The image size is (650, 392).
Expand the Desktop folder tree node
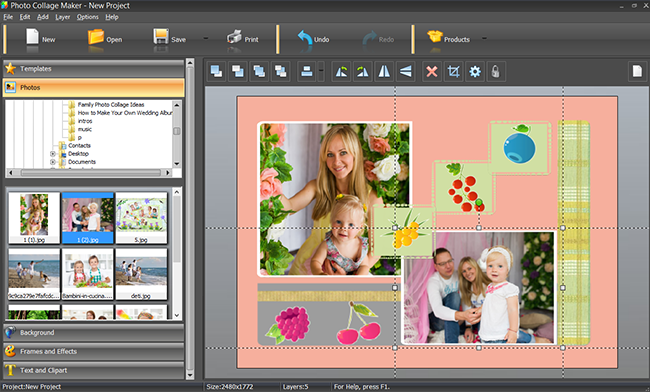click(x=53, y=154)
